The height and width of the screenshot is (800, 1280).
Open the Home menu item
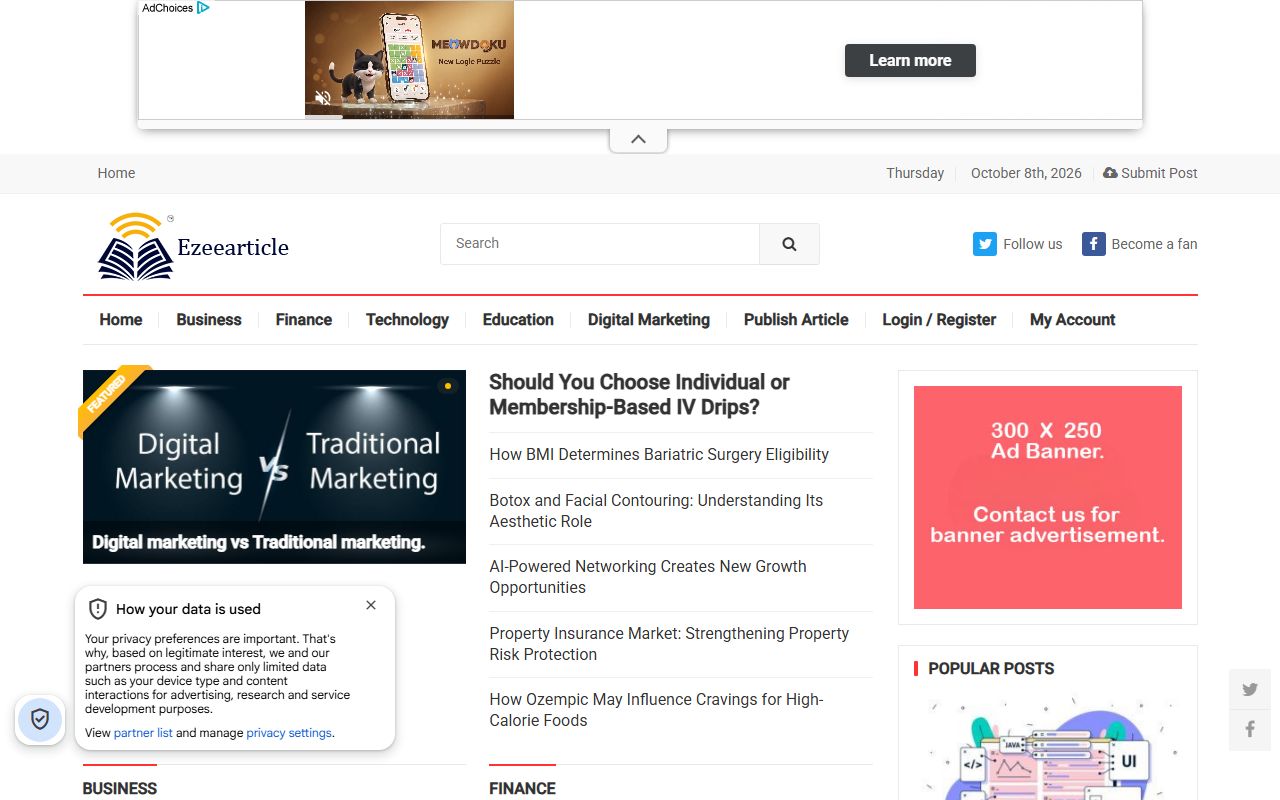point(121,320)
